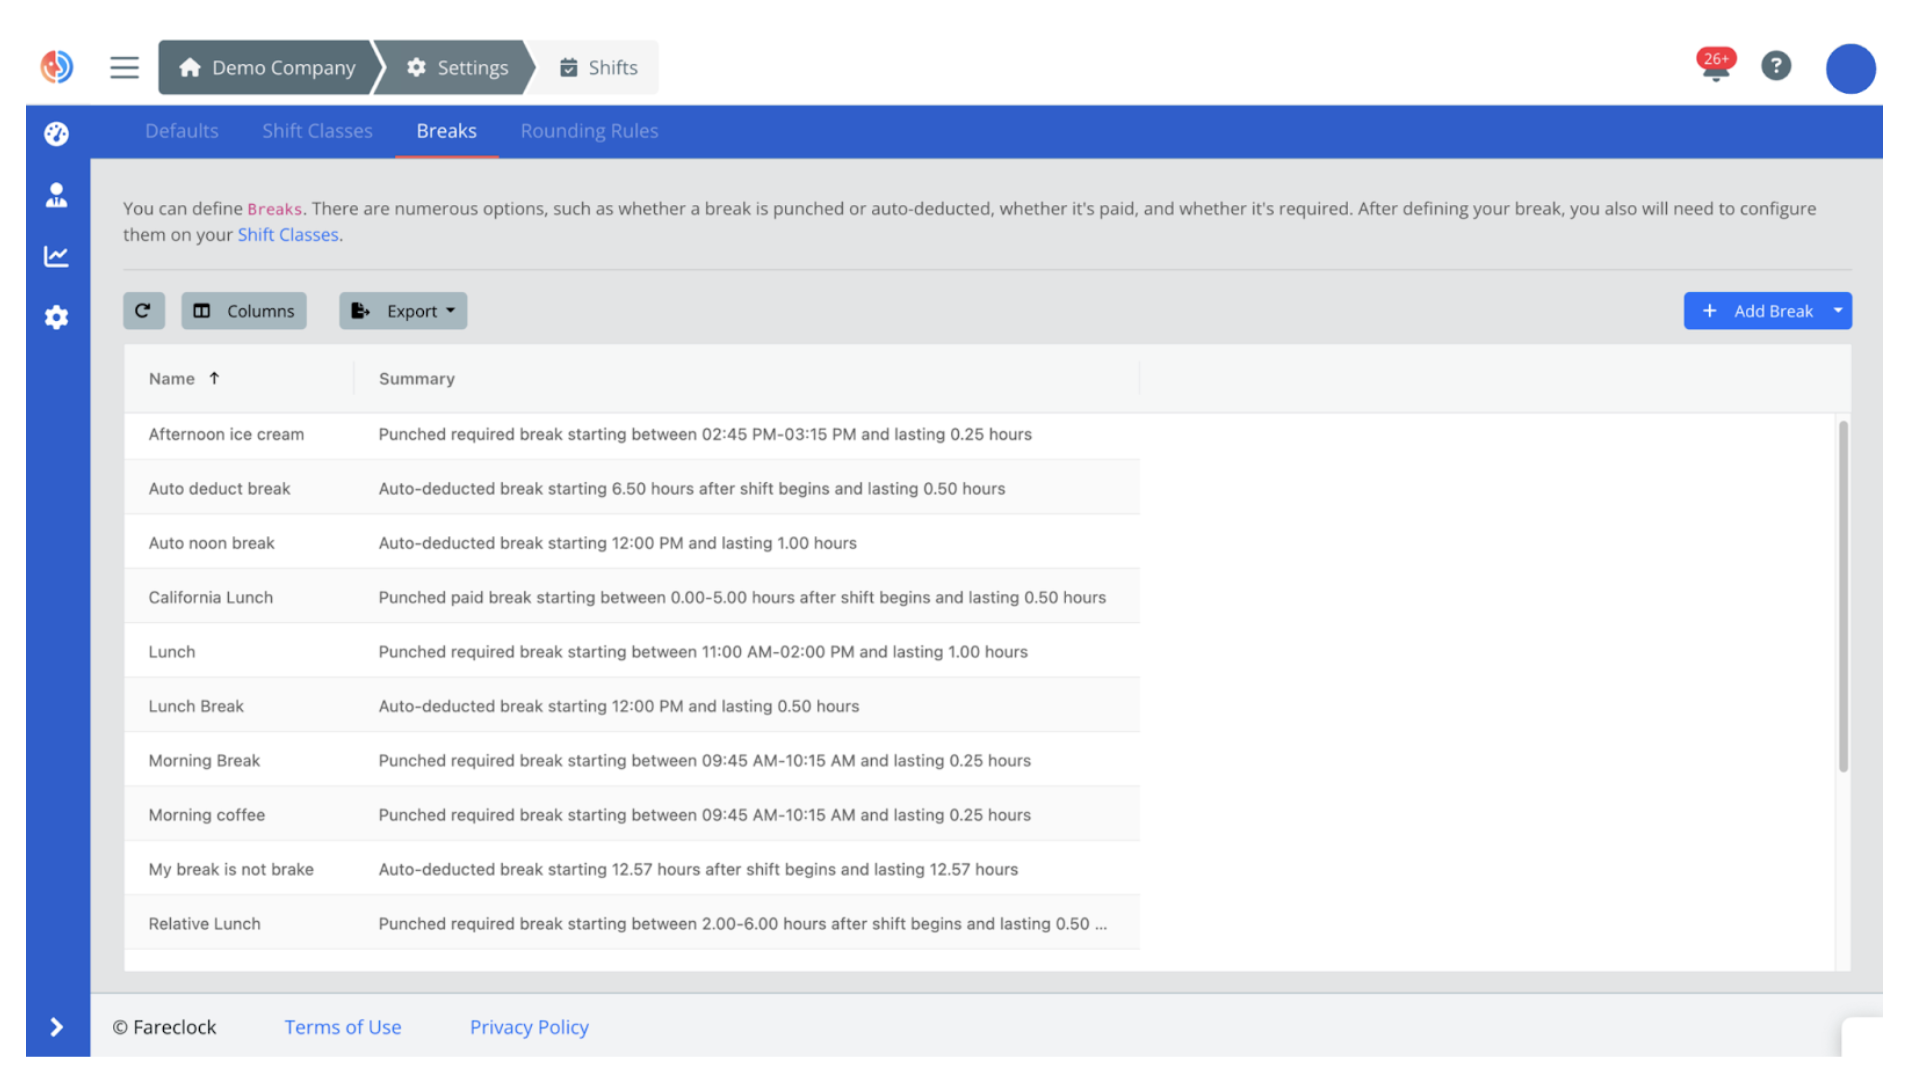Expand the Add Break dropdown arrow
Screen dimensions: 1924x1080
pos(1838,311)
